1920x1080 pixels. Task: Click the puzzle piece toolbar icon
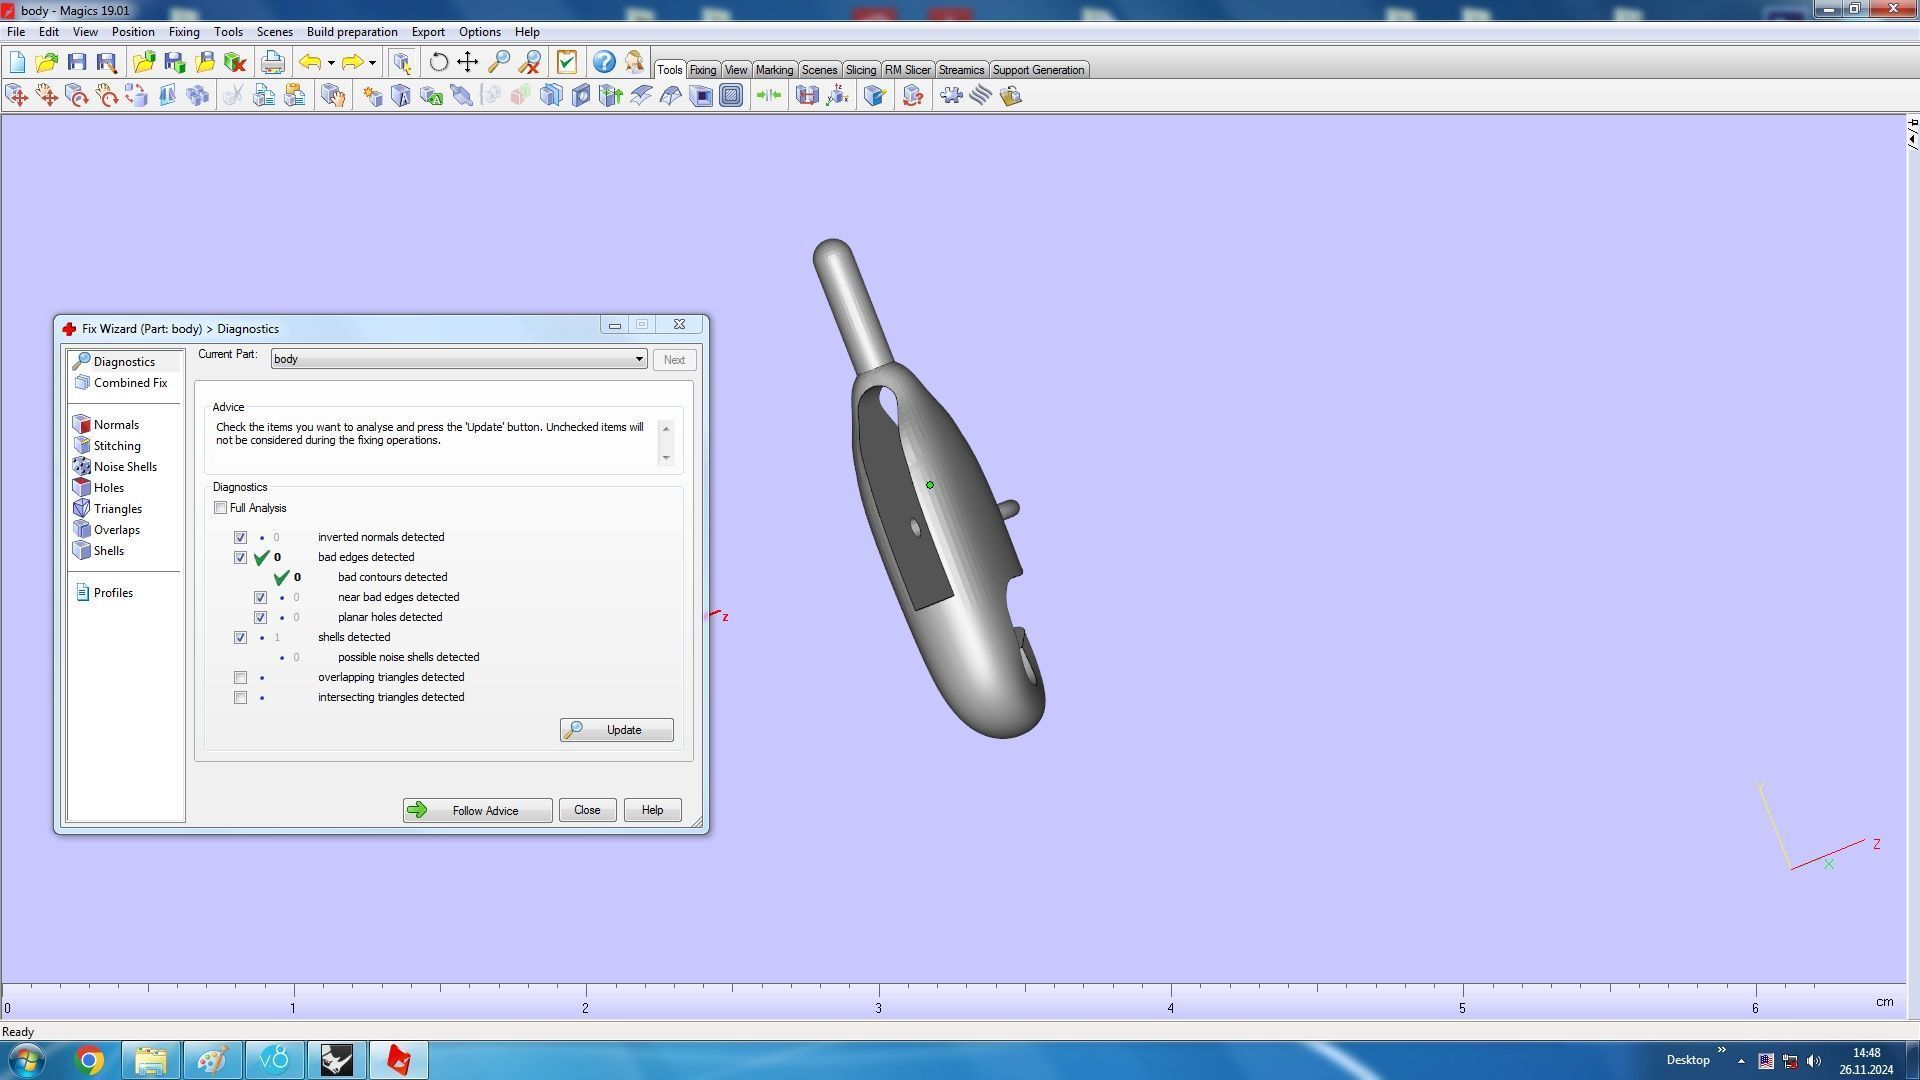(951, 96)
